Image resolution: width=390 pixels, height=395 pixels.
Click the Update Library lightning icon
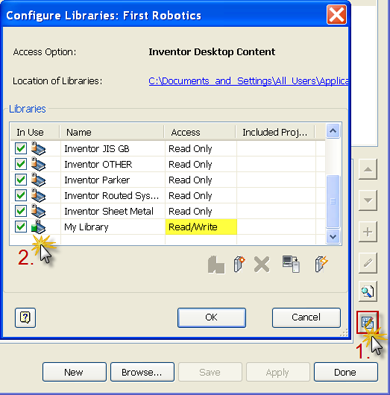tap(321, 264)
